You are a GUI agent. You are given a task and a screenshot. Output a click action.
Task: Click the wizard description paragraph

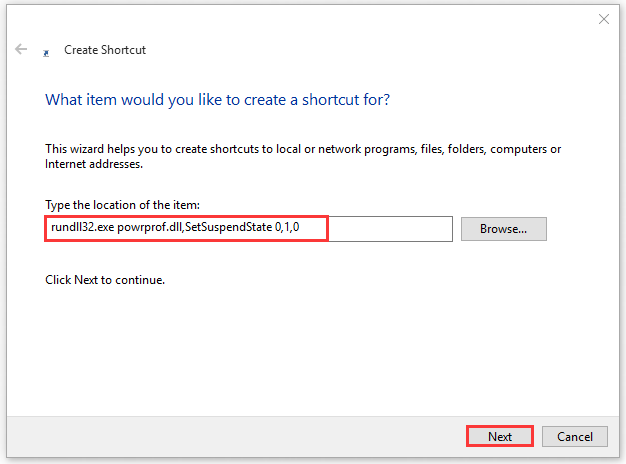tap(300, 156)
